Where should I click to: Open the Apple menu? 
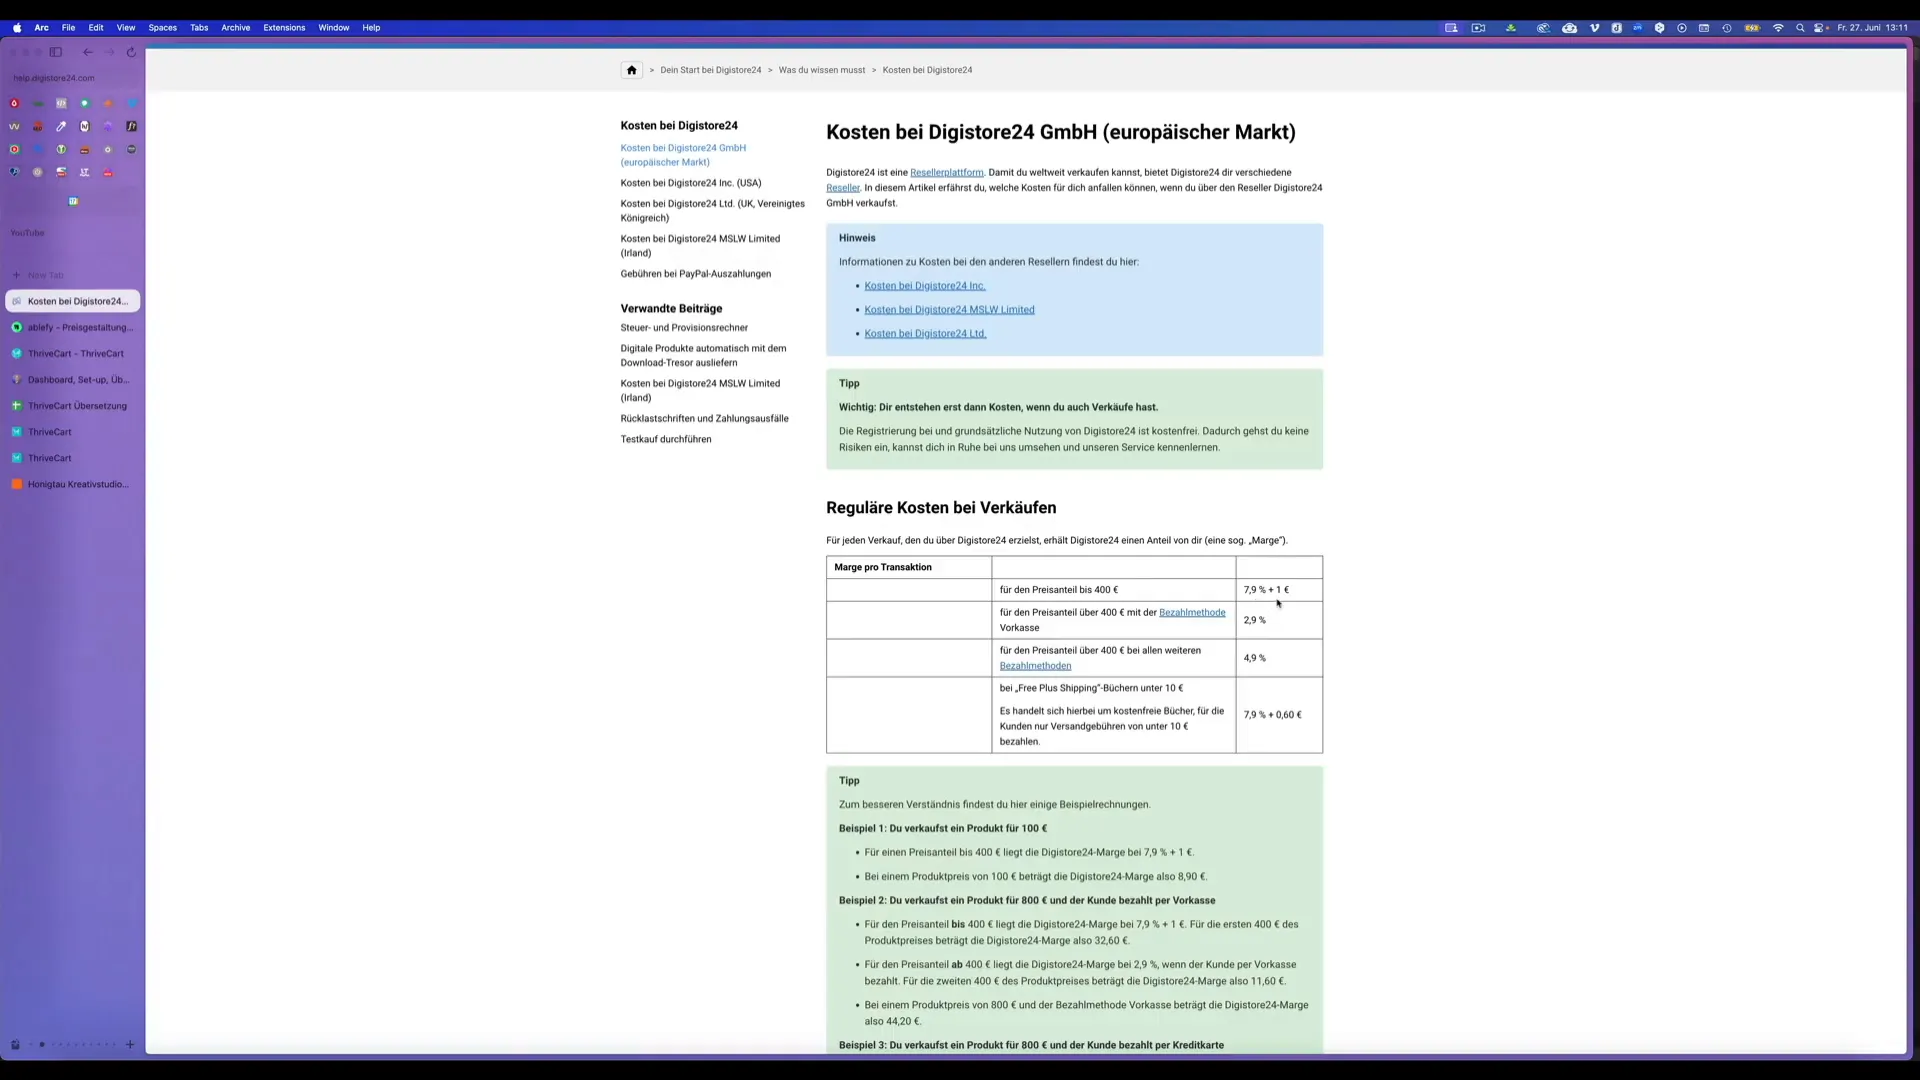click(x=17, y=28)
